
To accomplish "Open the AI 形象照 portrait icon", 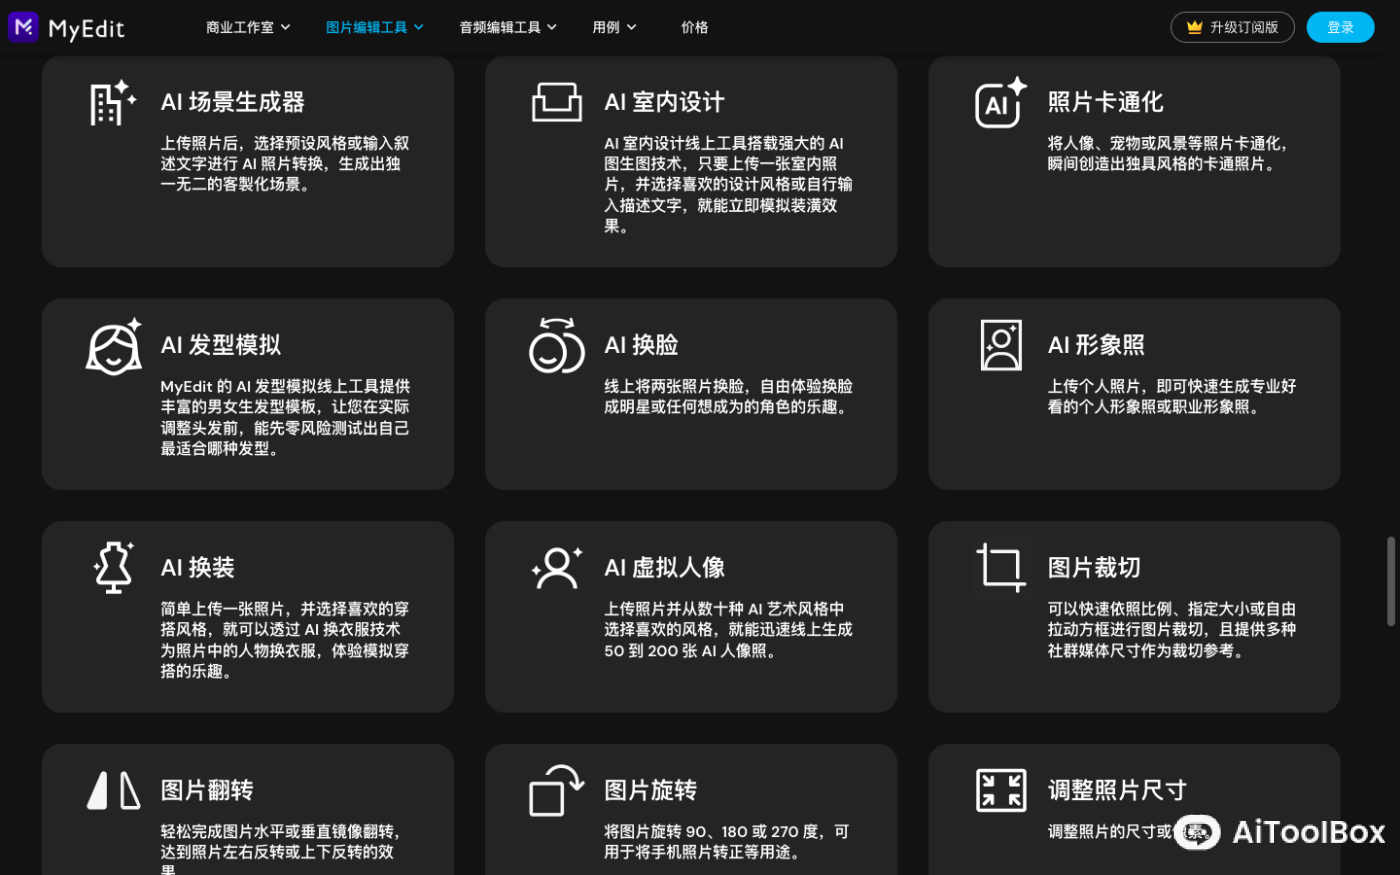I will pyautogui.click(x=1001, y=345).
